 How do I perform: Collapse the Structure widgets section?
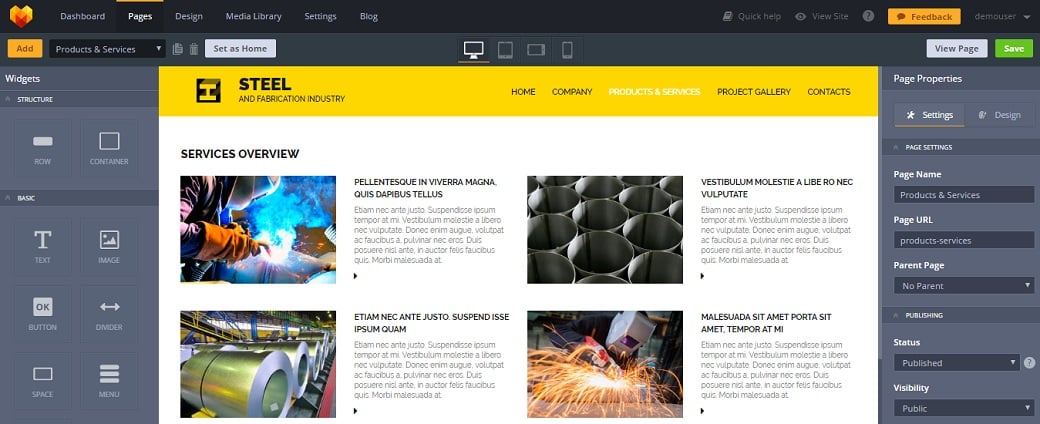[x=9, y=99]
